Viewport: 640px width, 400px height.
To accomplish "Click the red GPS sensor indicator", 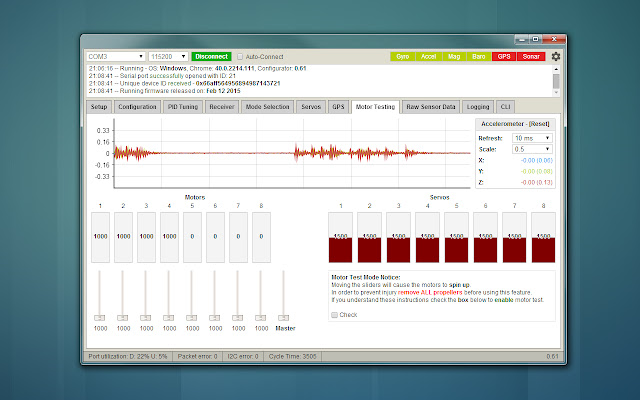I will coord(502,57).
